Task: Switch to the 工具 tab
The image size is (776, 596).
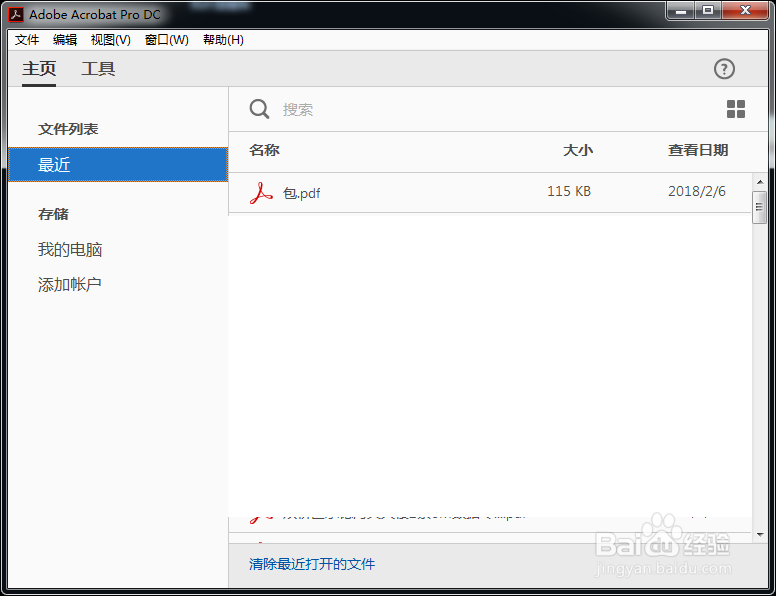Action: [98, 69]
